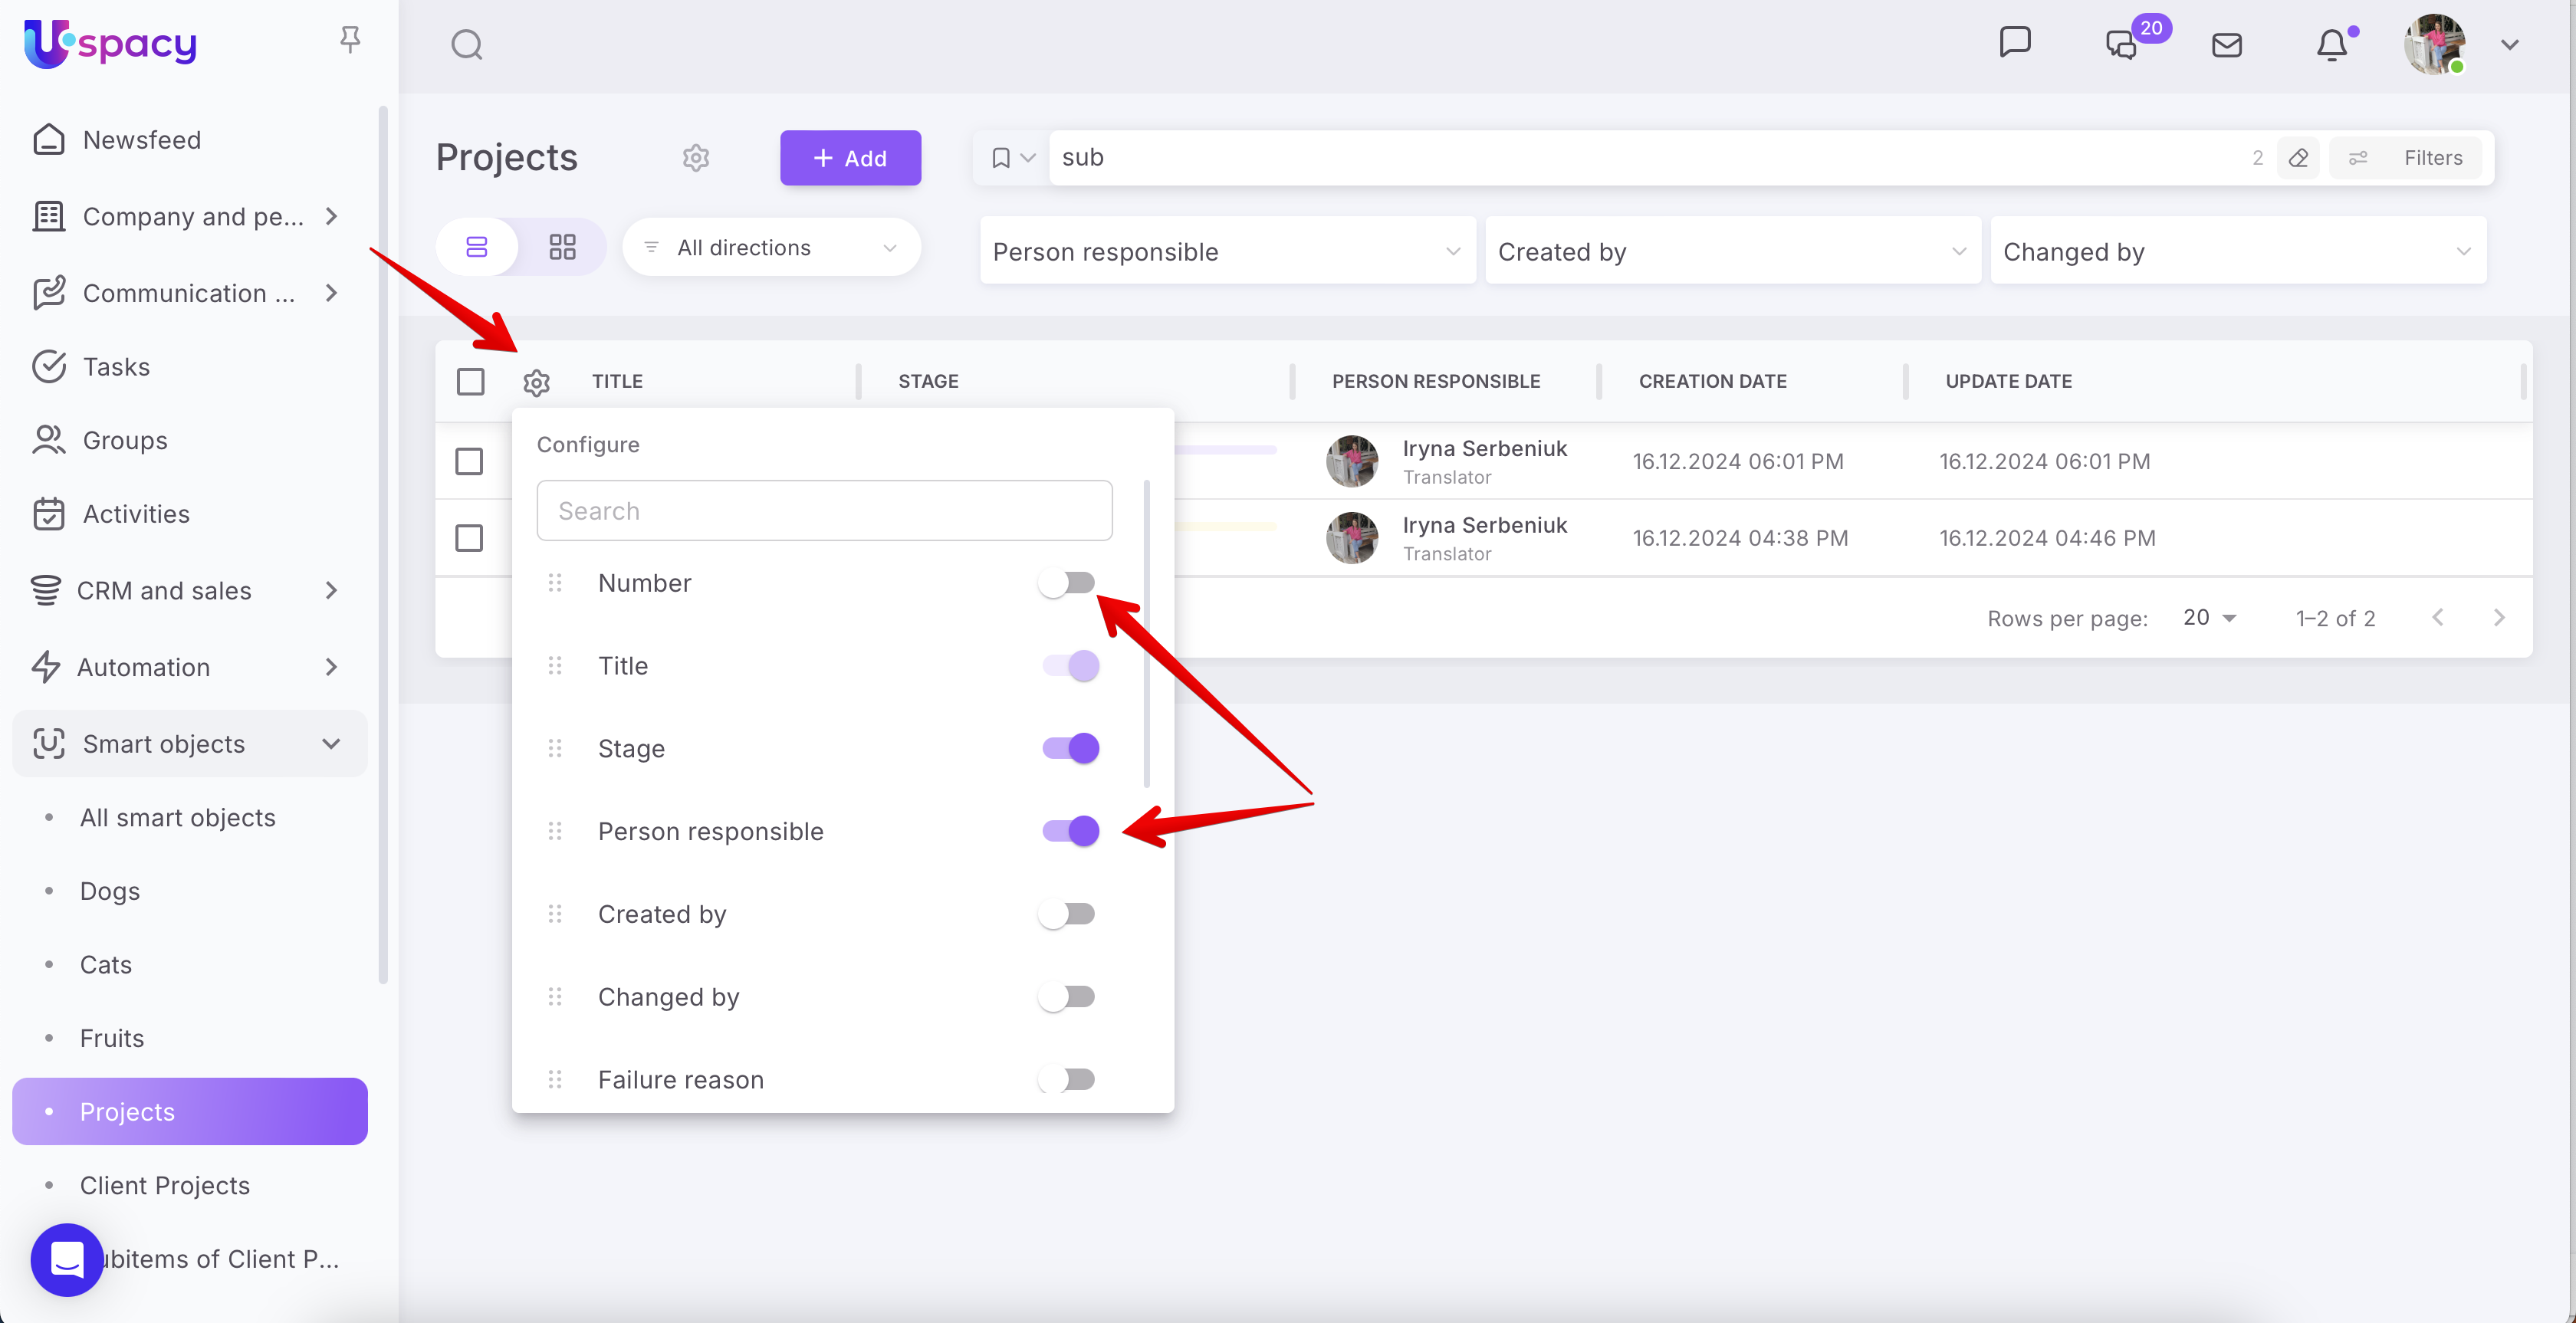This screenshot has height=1323, width=2576.
Task: Open the mail envelope icon
Action: pos(2226,45)
